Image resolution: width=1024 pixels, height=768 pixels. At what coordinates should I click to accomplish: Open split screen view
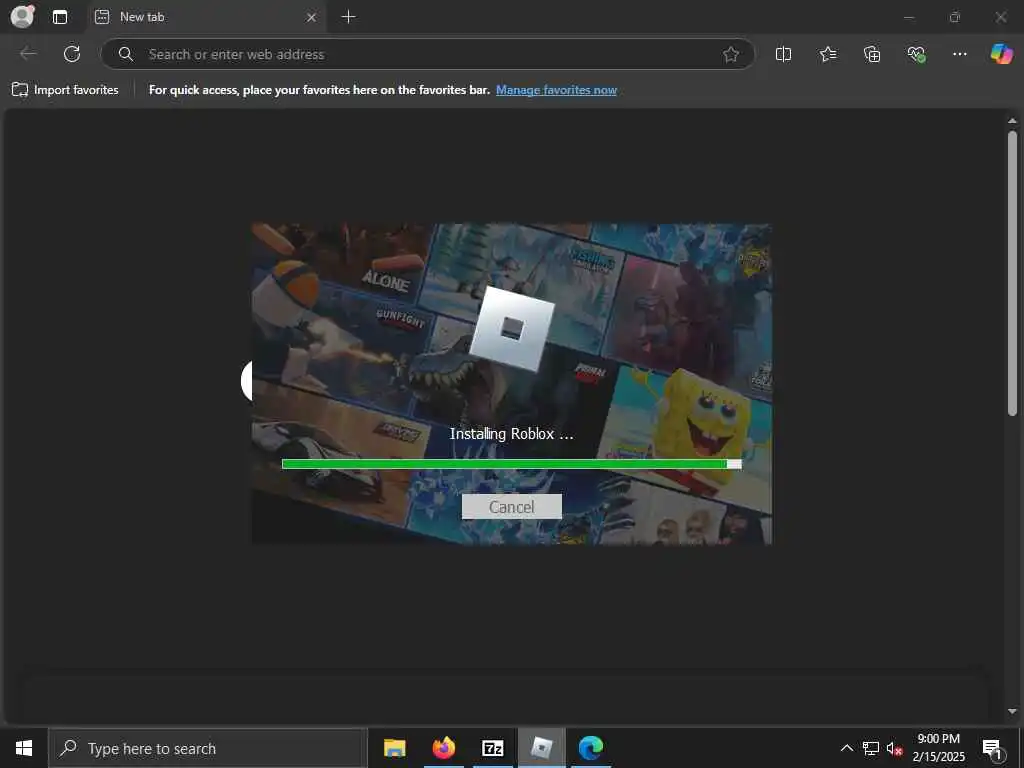click(783, 54)
